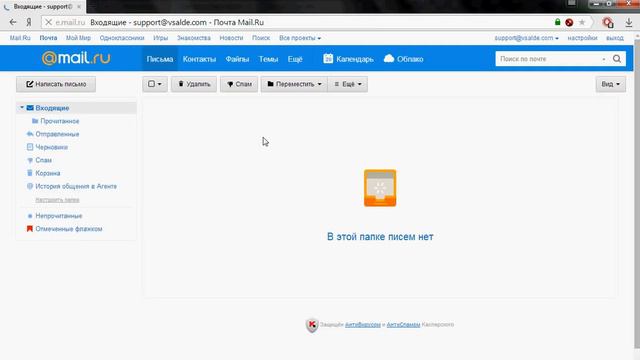Open Поиск portal link
This screenshot has width=640, height=360.
pos(261,38)
